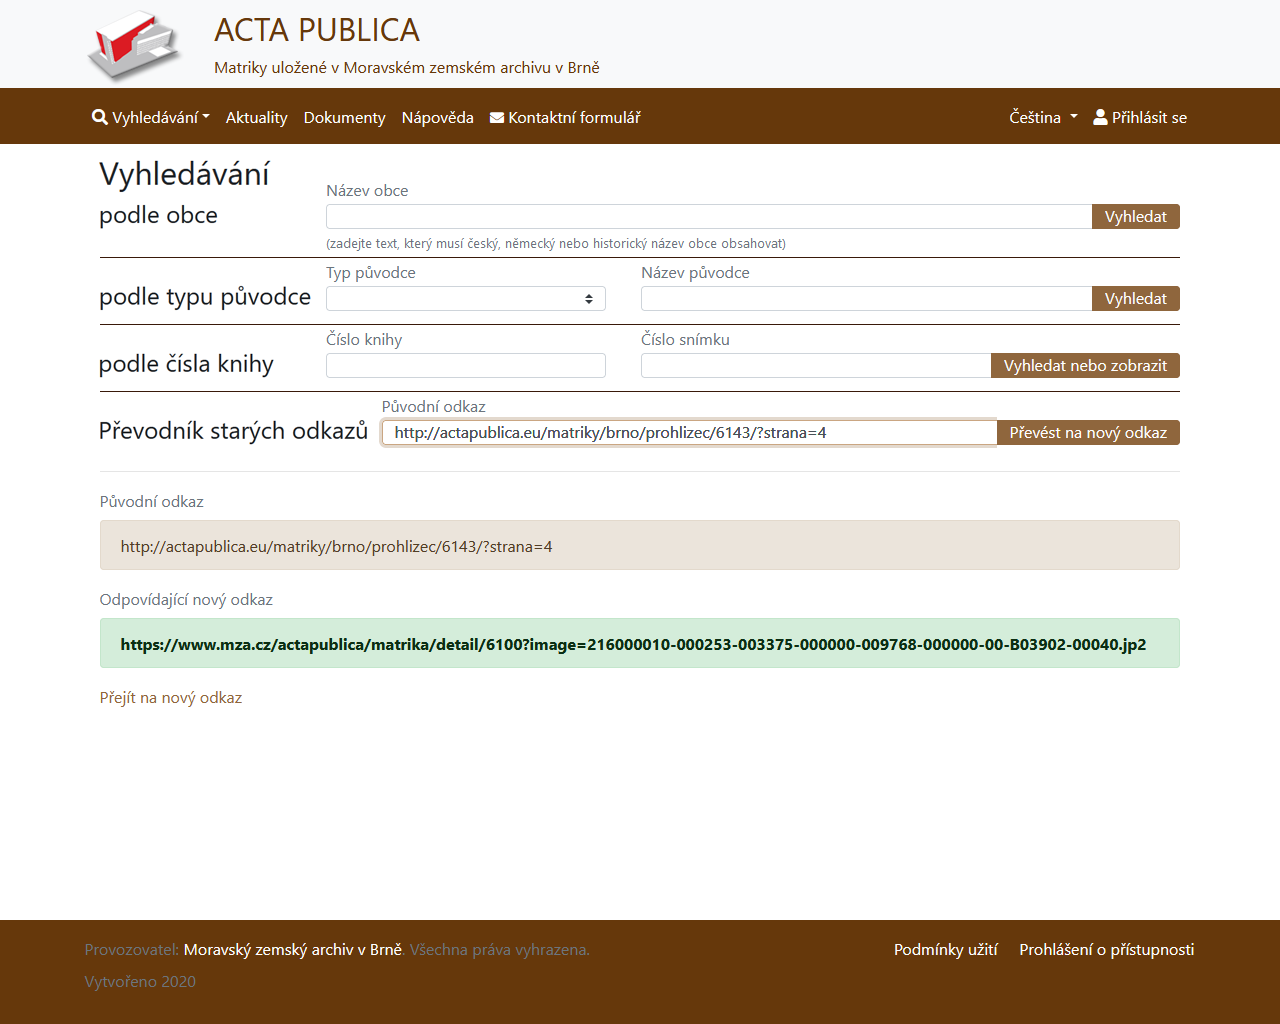Focus the Název obce input field

[709, 217]
